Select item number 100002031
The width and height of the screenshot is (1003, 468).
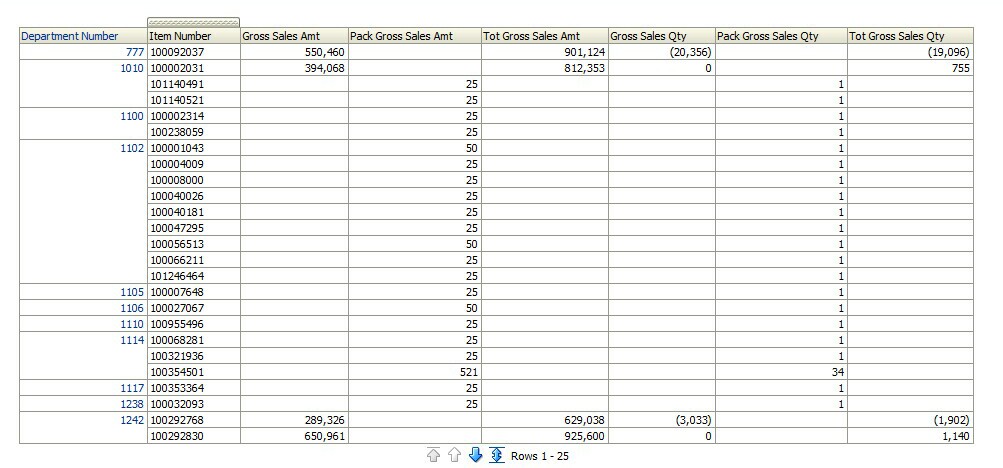[x=177, y=68]
